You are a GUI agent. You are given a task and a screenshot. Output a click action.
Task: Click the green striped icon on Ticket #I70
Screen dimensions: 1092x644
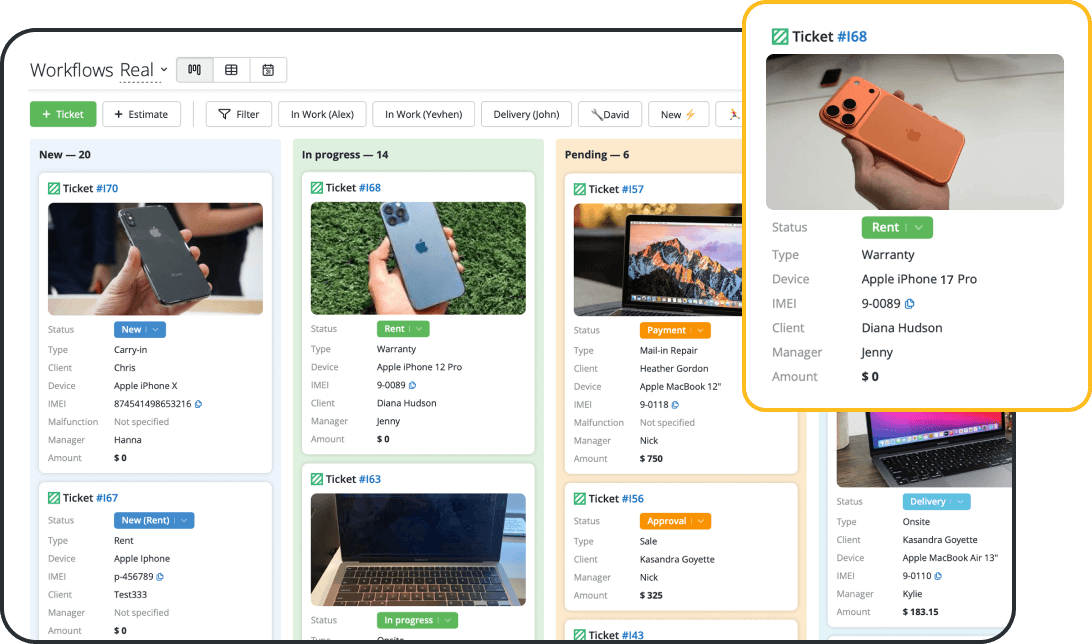[54, 188]
